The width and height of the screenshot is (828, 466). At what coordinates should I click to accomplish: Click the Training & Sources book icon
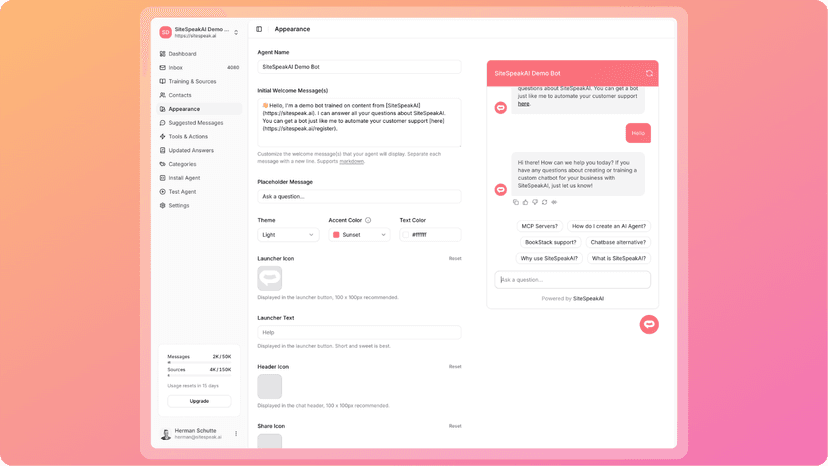pos(163,81)
